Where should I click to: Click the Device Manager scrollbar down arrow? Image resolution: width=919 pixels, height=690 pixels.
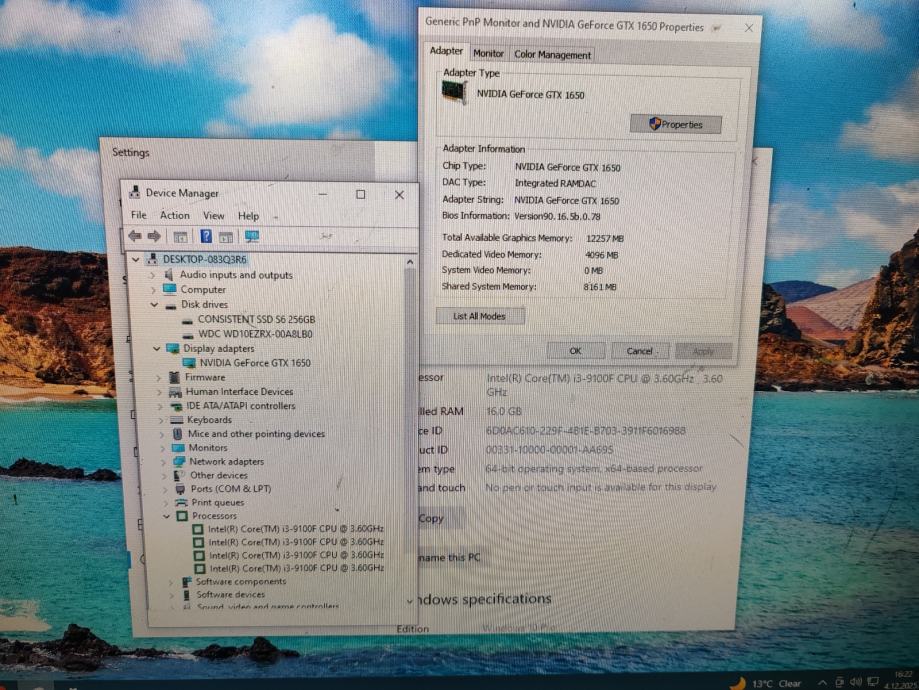pyautogui.click(x=410, y=601)
